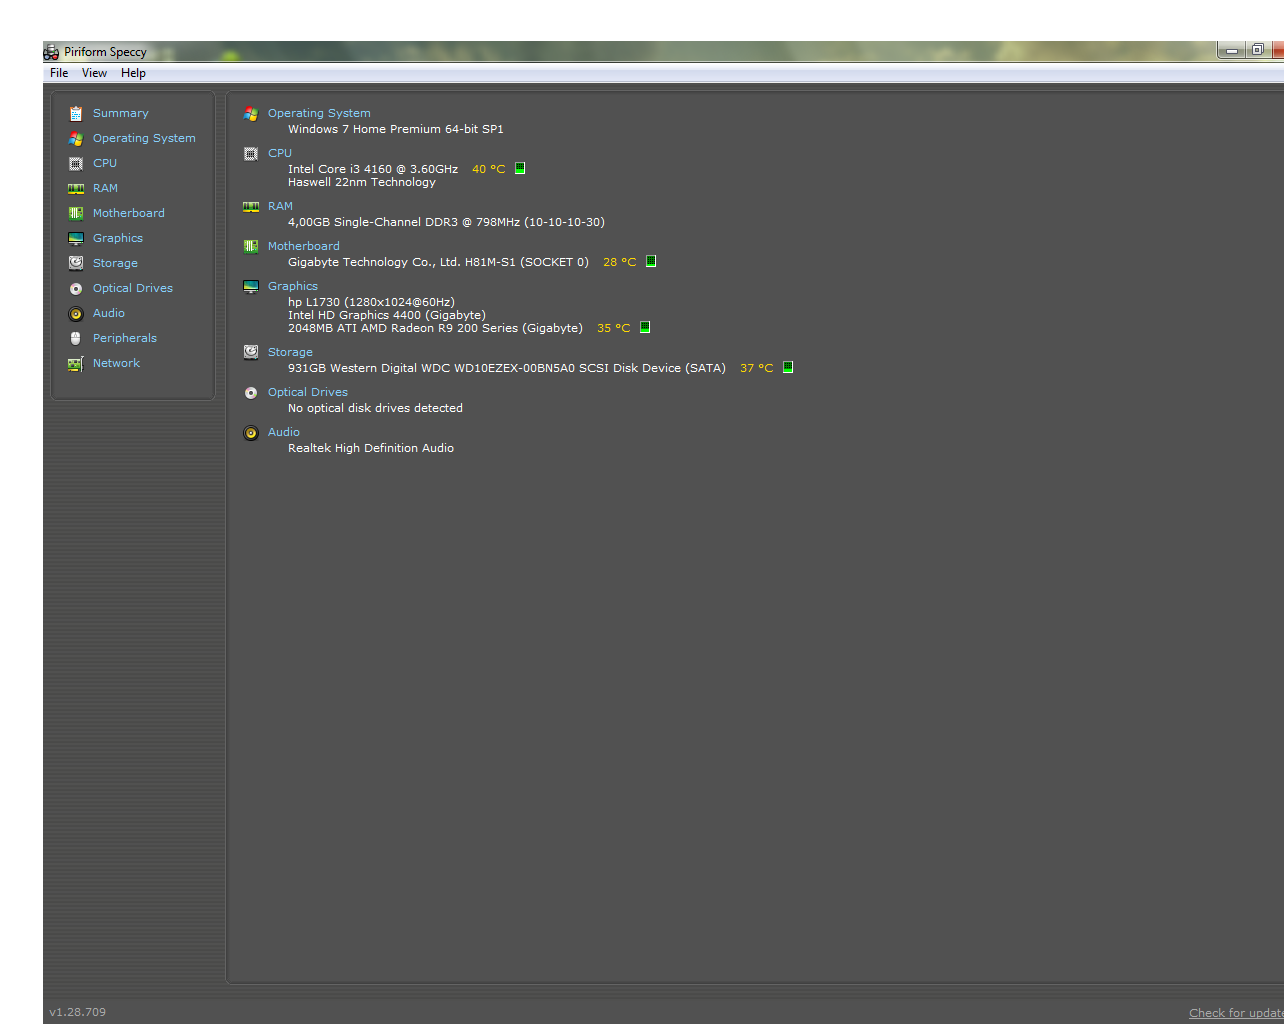Image resolution: width=1284 pixels, height=1024 pixels.
Task: Click Intel HD Graphics 4400 text
Action: click(387, 315)
